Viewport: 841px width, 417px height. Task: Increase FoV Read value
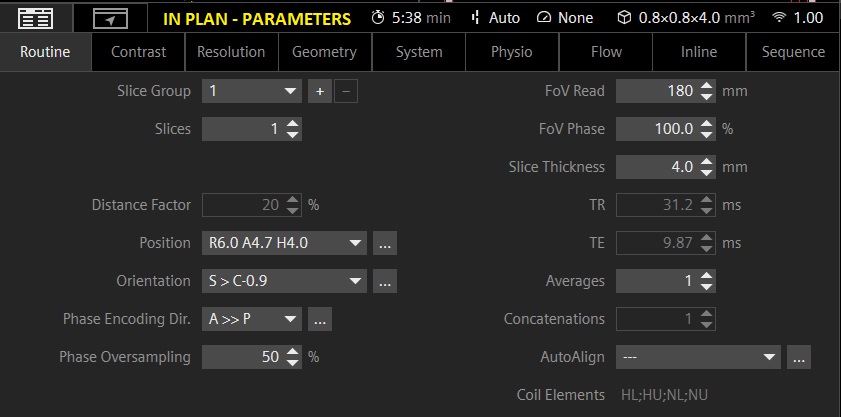[x=707, y=85]
